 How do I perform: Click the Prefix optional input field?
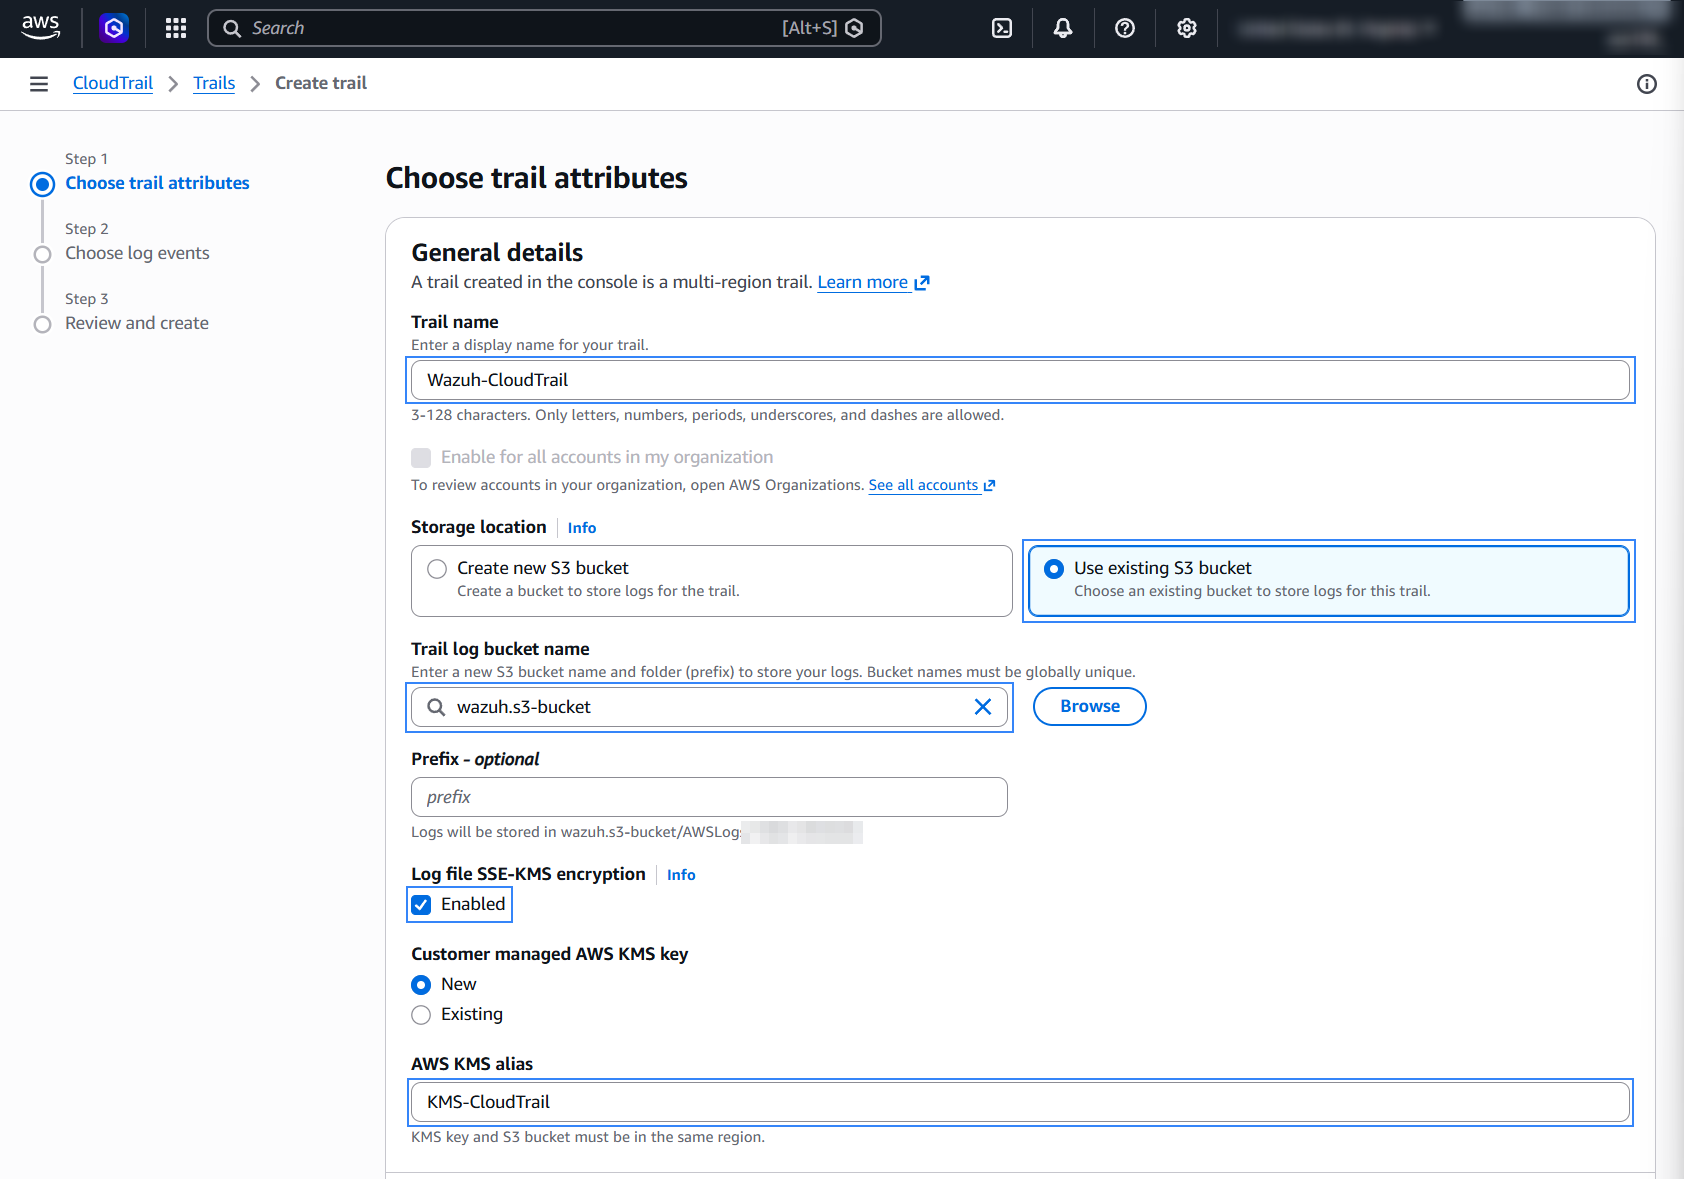coord(709,797)
